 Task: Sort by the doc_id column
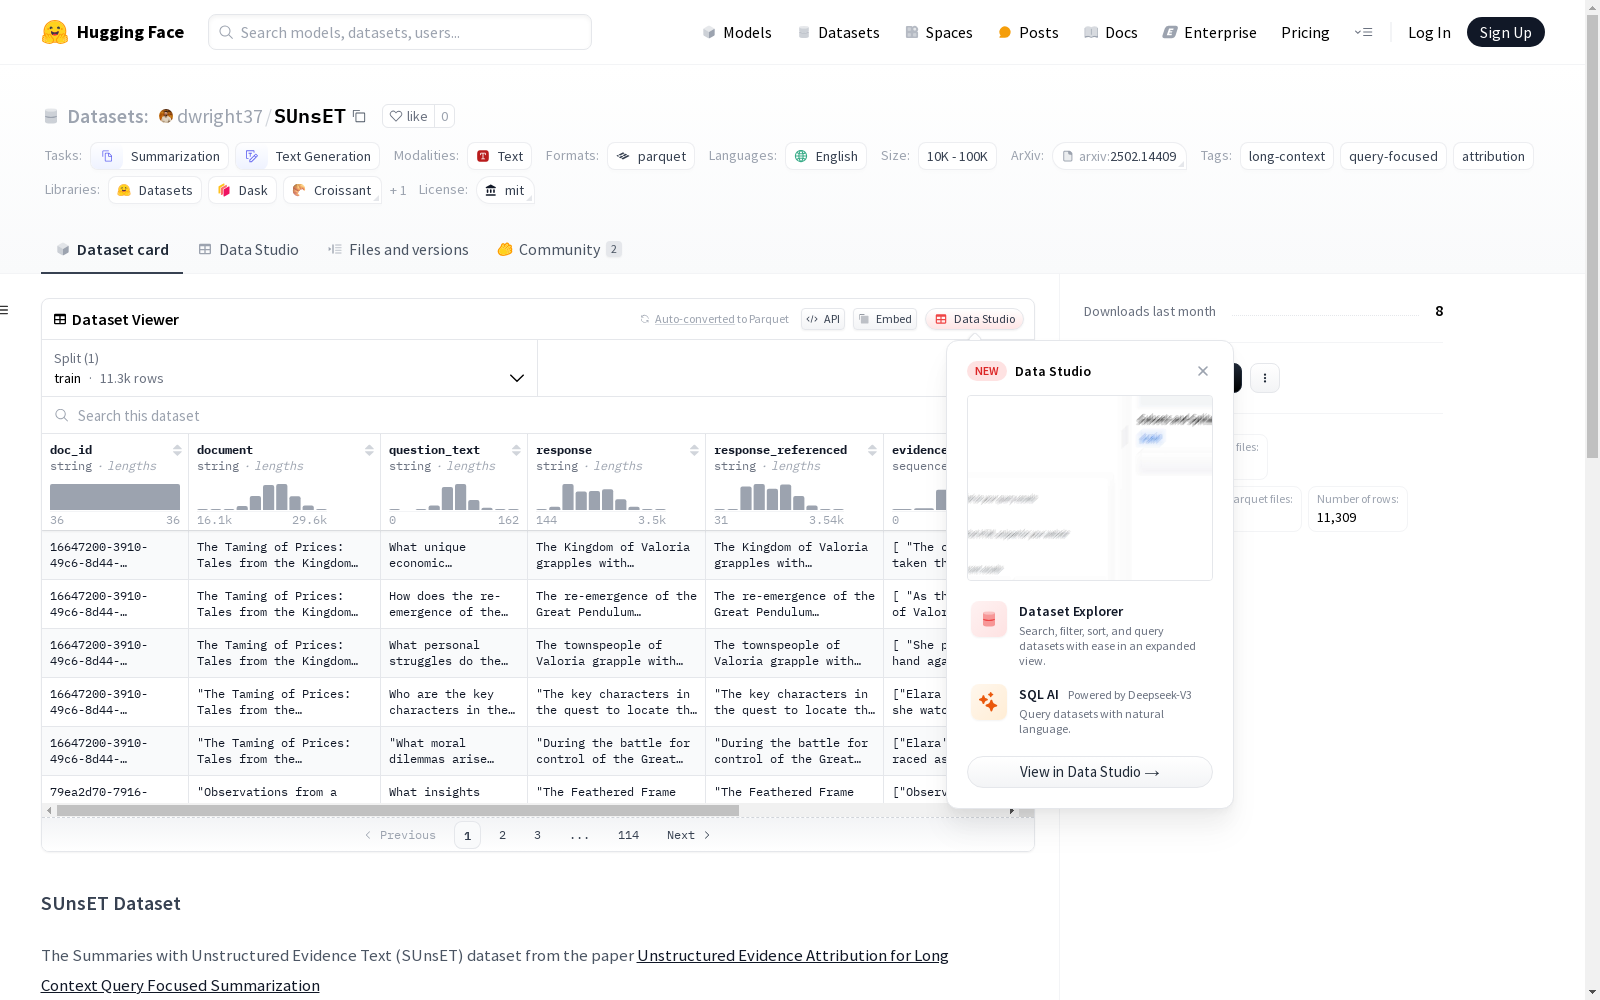click(177, 450)
